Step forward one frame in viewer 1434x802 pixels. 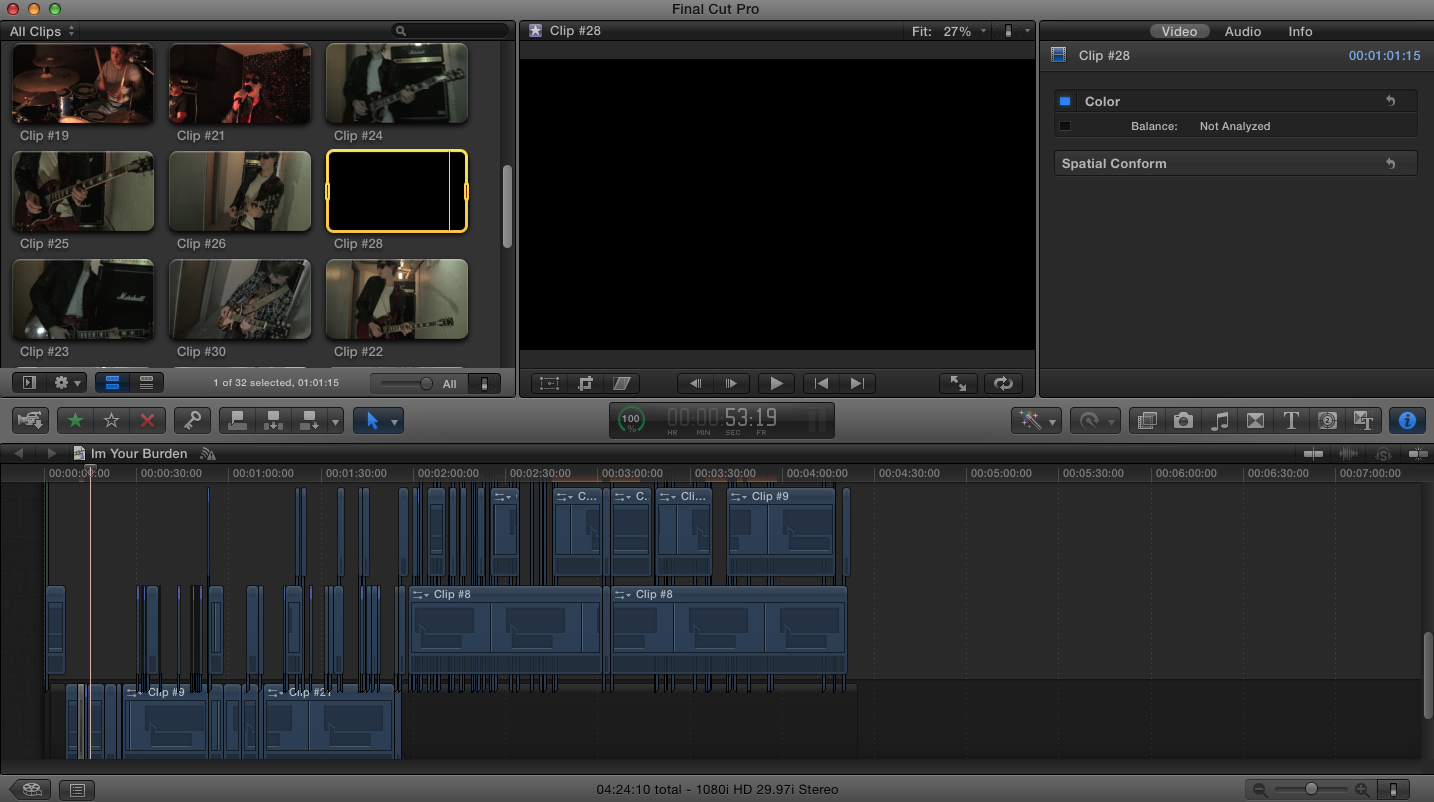point(731,383)
